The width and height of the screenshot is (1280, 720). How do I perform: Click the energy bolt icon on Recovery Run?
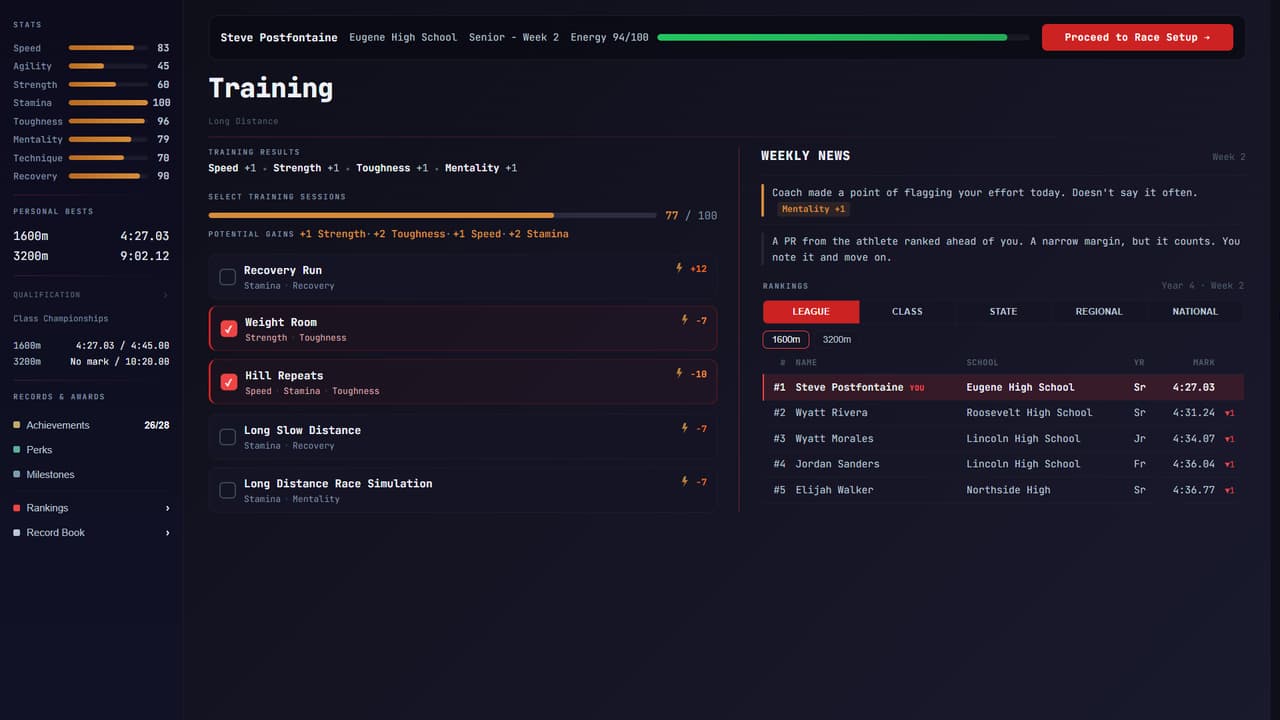coord(680,268)
